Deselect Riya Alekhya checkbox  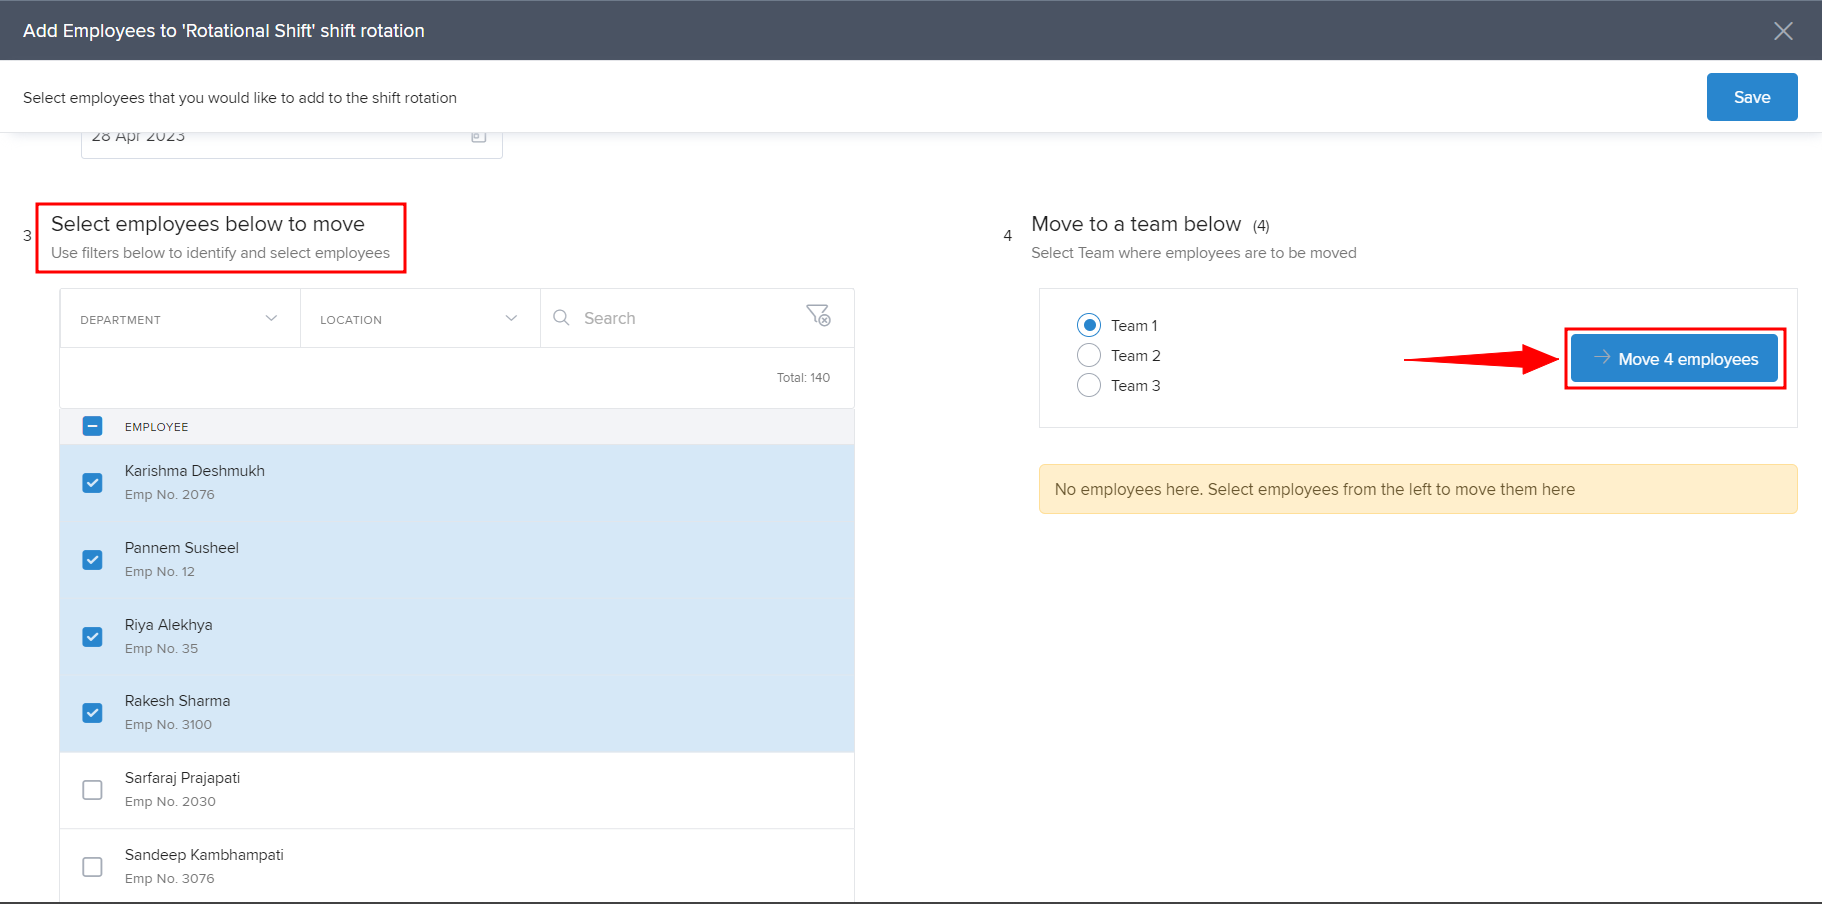[92, 637]
